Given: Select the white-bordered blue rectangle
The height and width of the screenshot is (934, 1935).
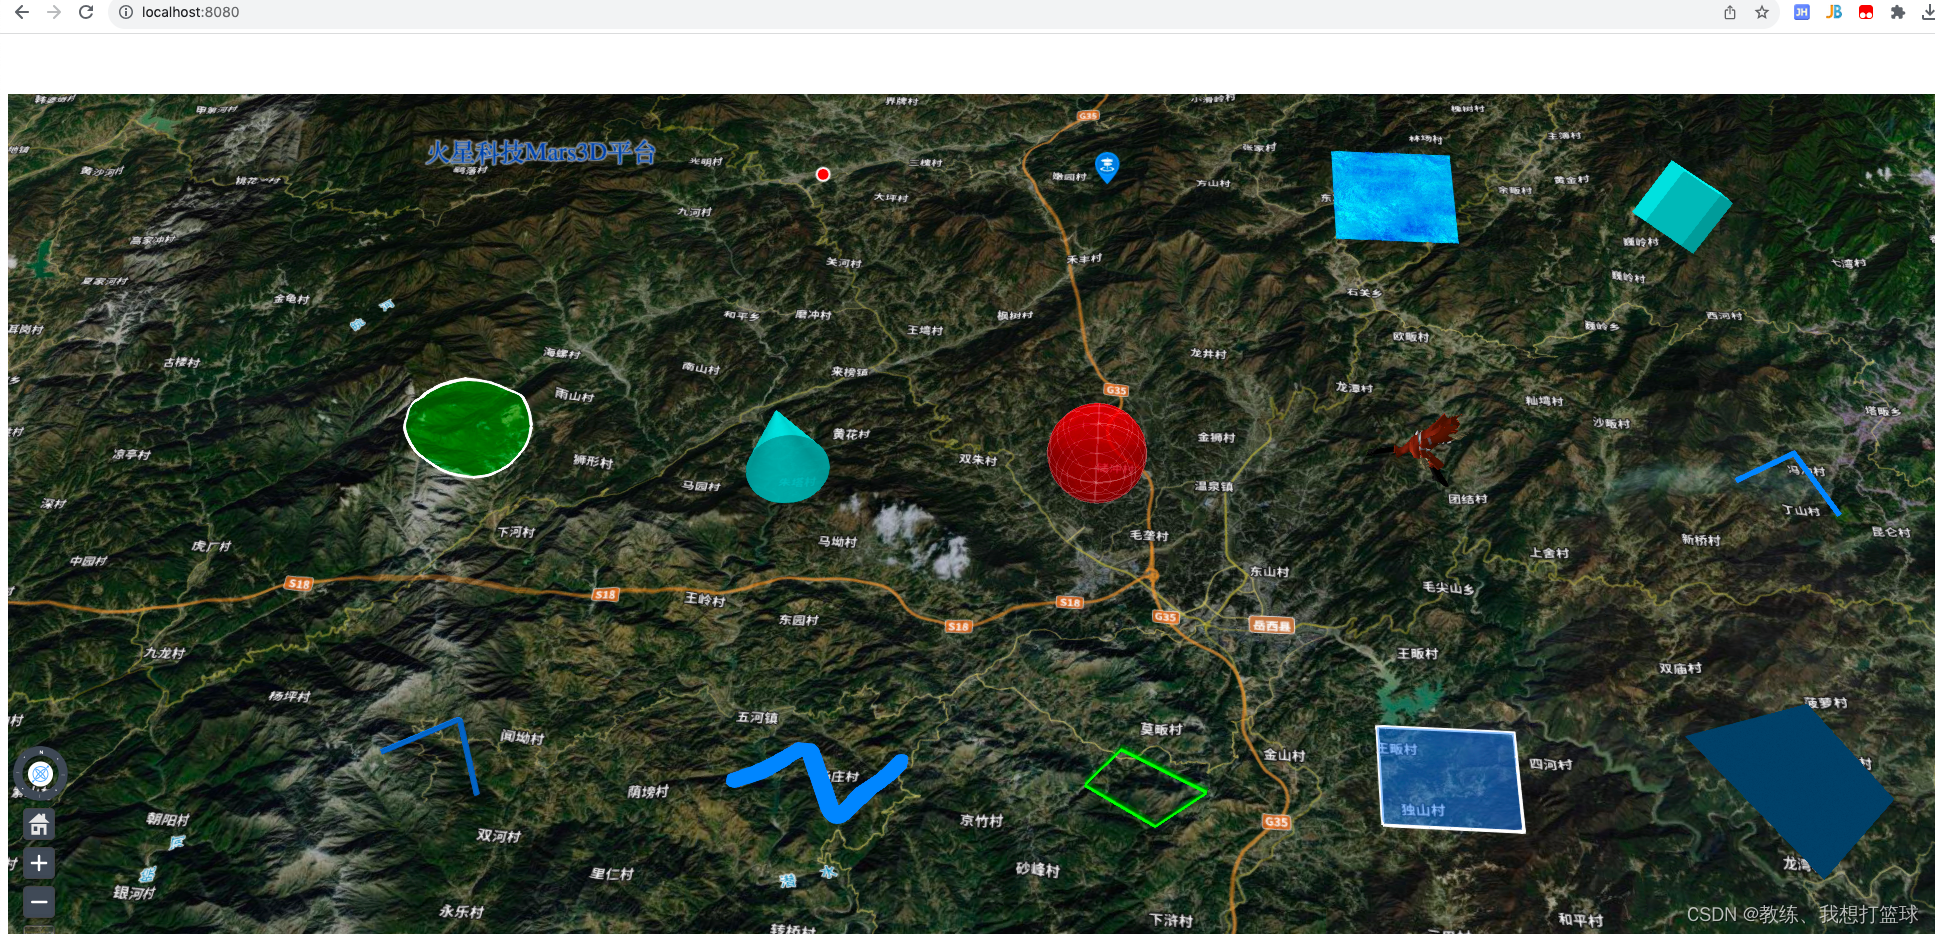Looking at the screenshot, I should click(x=1450, y=779).
